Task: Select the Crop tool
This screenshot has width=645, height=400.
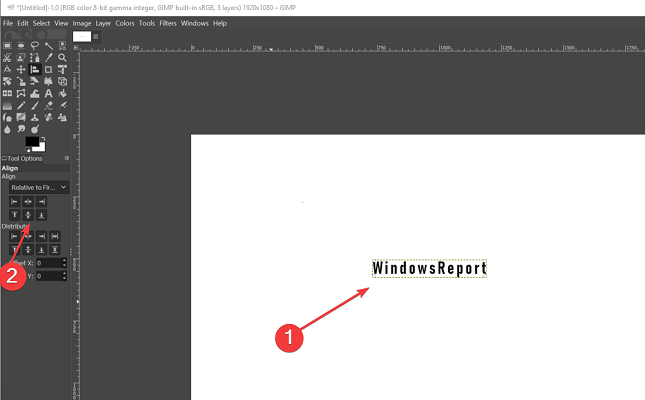Action: pyautogui.click(x=49, y=70)
